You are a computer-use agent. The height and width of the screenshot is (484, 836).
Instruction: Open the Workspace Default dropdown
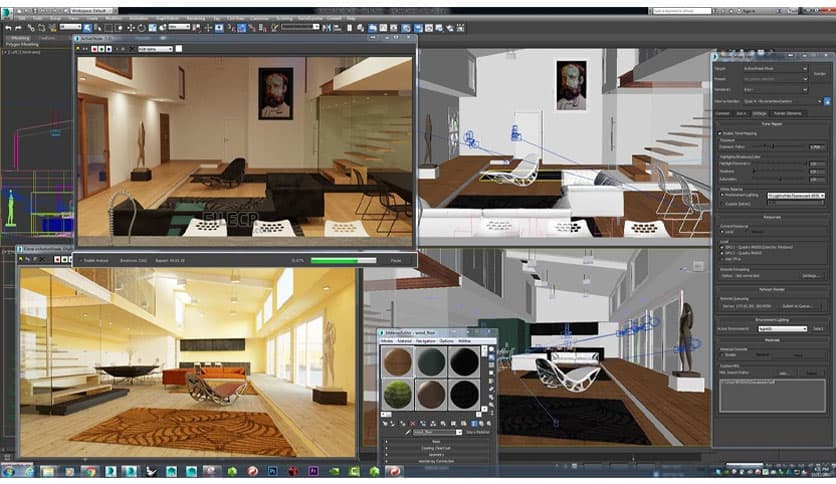tap(93, 11)
